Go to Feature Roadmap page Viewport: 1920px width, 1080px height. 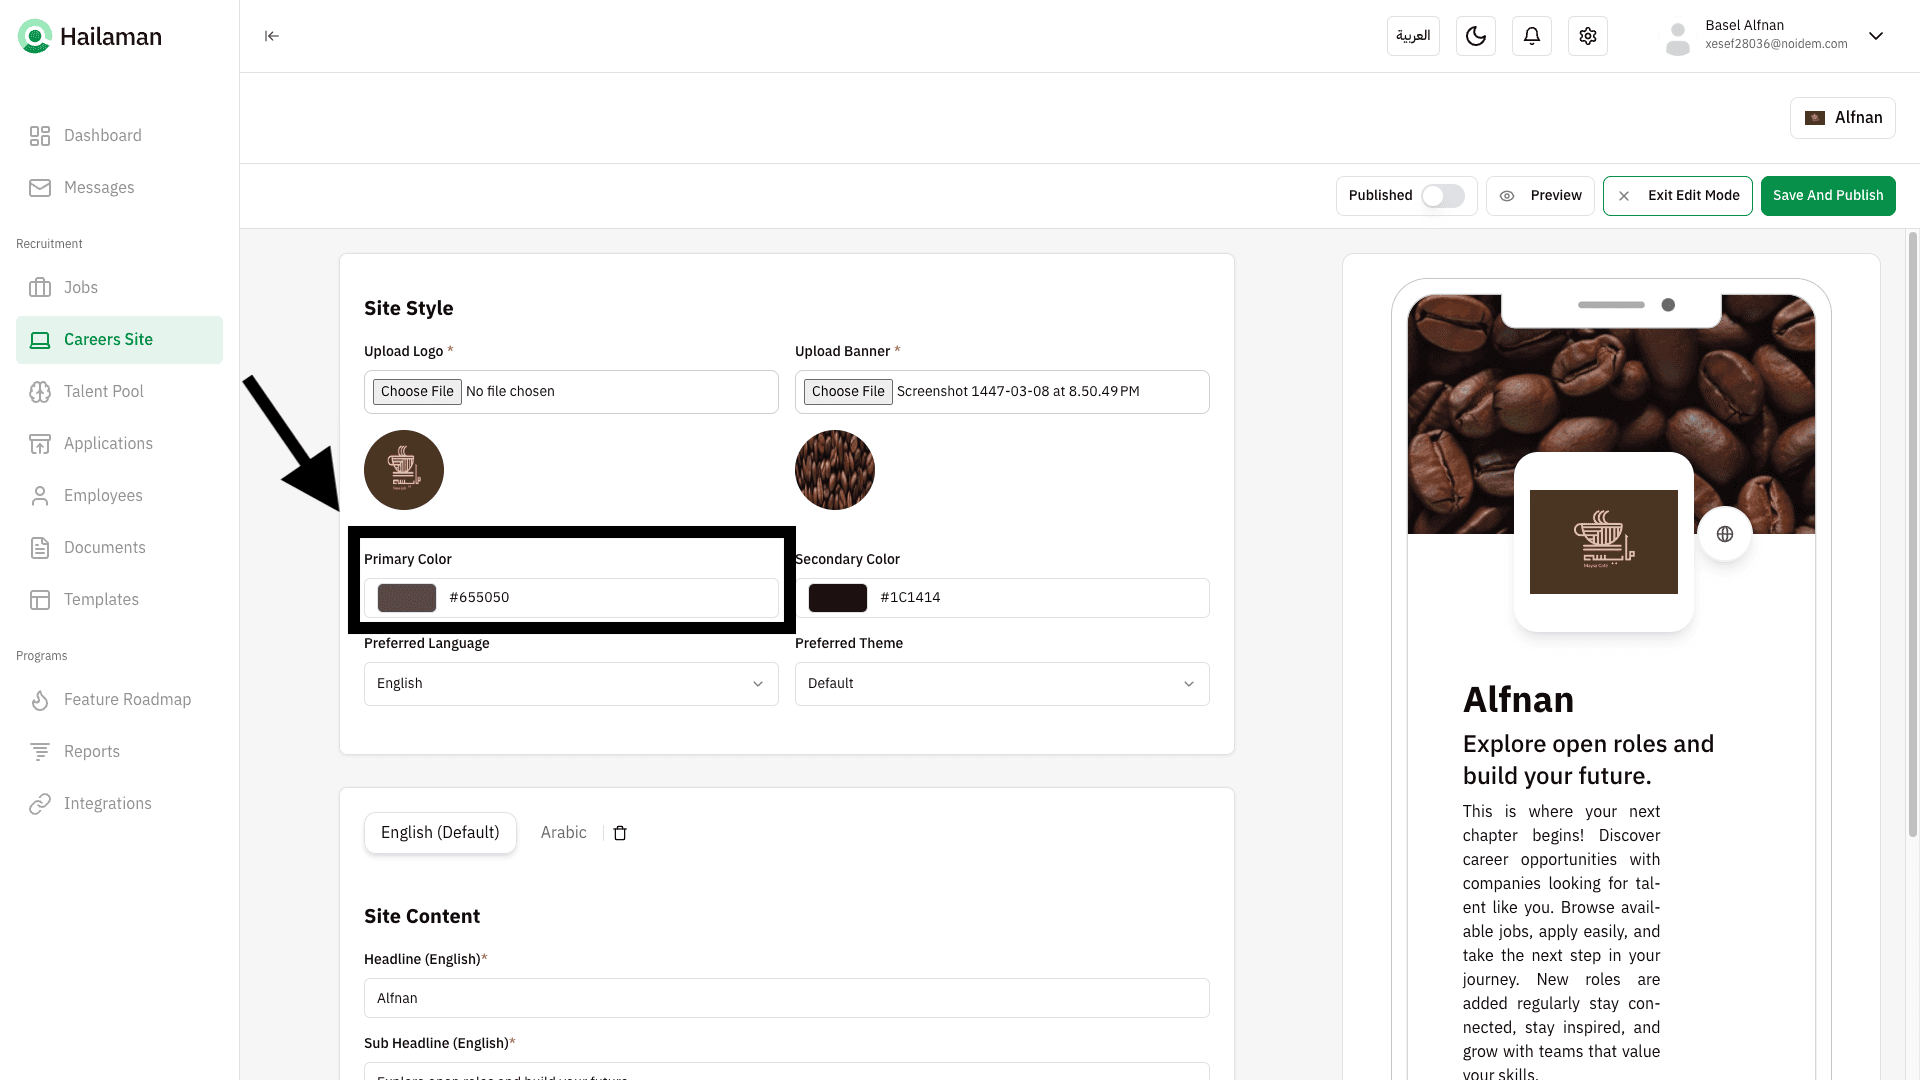tap(127, 700)
